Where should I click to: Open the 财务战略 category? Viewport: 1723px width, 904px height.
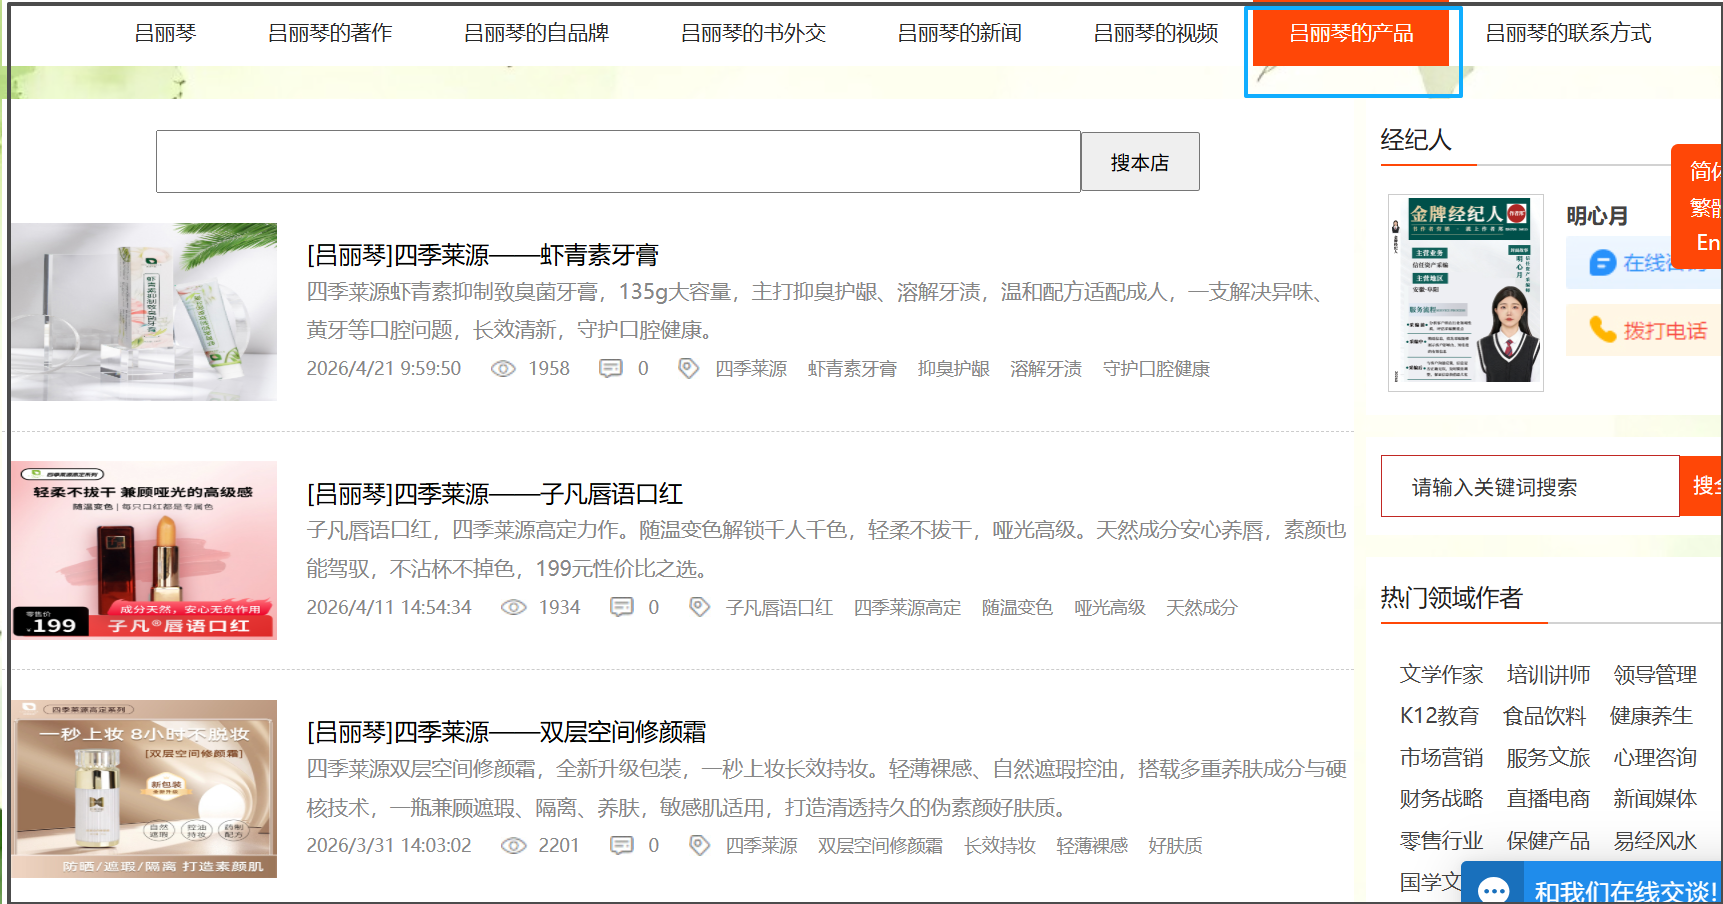click(1441, 799)
